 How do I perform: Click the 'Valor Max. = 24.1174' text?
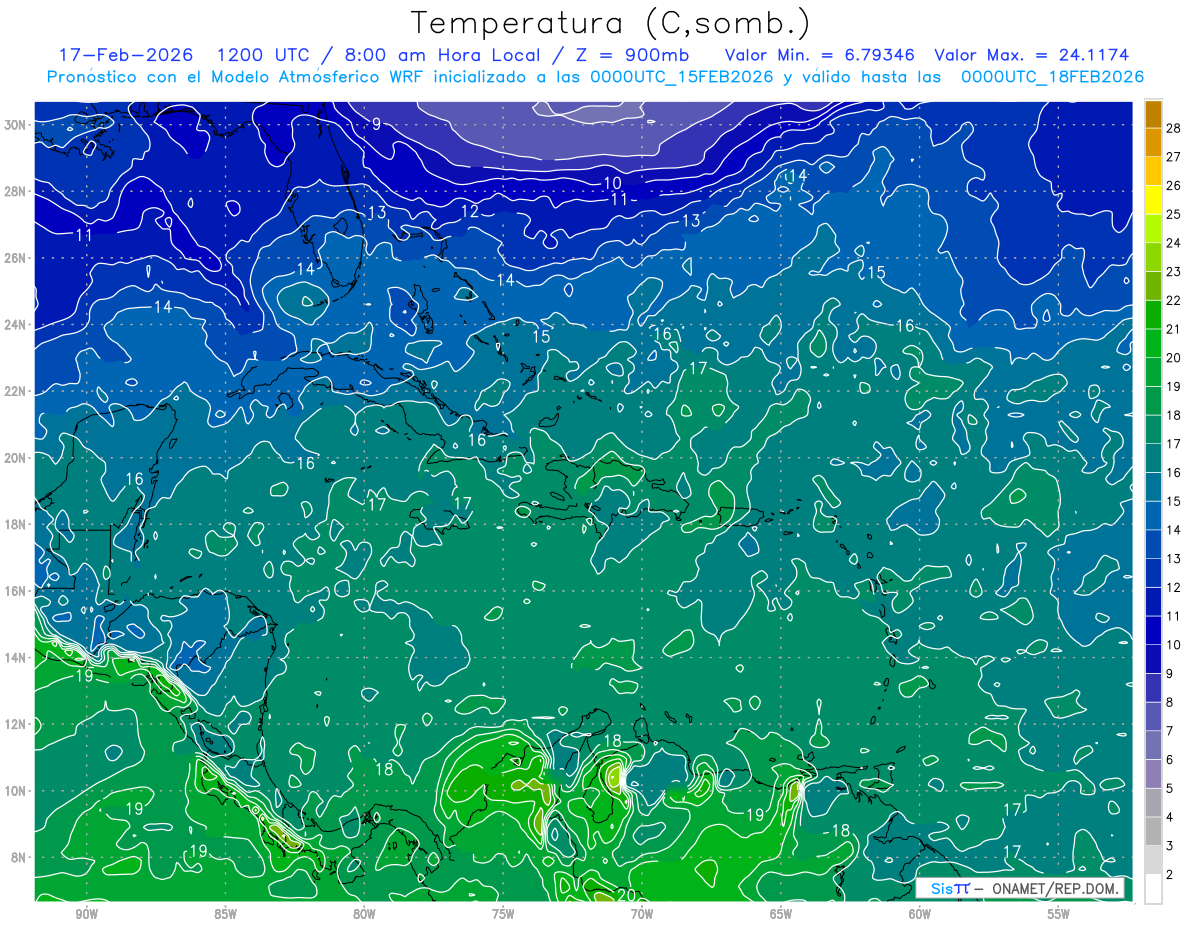(1032, 55)
